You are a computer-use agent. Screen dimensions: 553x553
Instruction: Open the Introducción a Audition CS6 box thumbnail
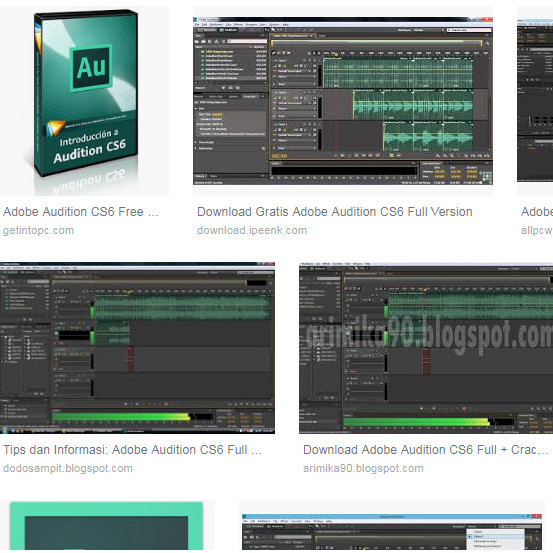pos(84,101)
